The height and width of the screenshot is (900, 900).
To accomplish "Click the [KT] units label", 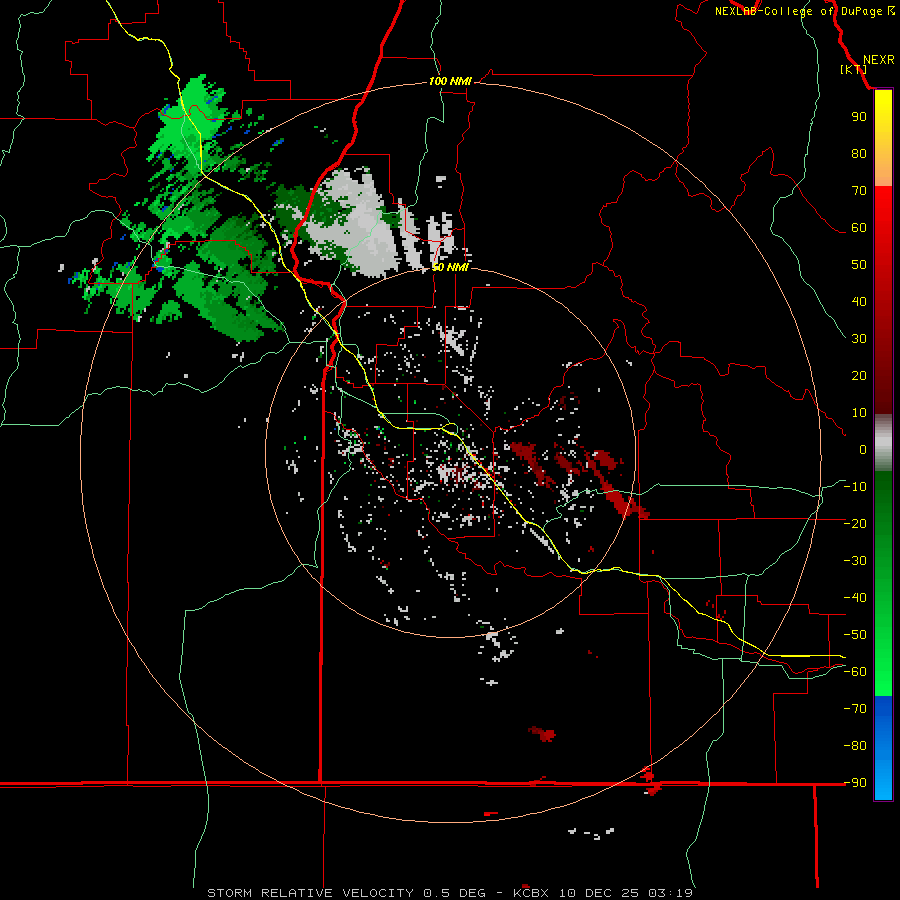I will (854, 69).
